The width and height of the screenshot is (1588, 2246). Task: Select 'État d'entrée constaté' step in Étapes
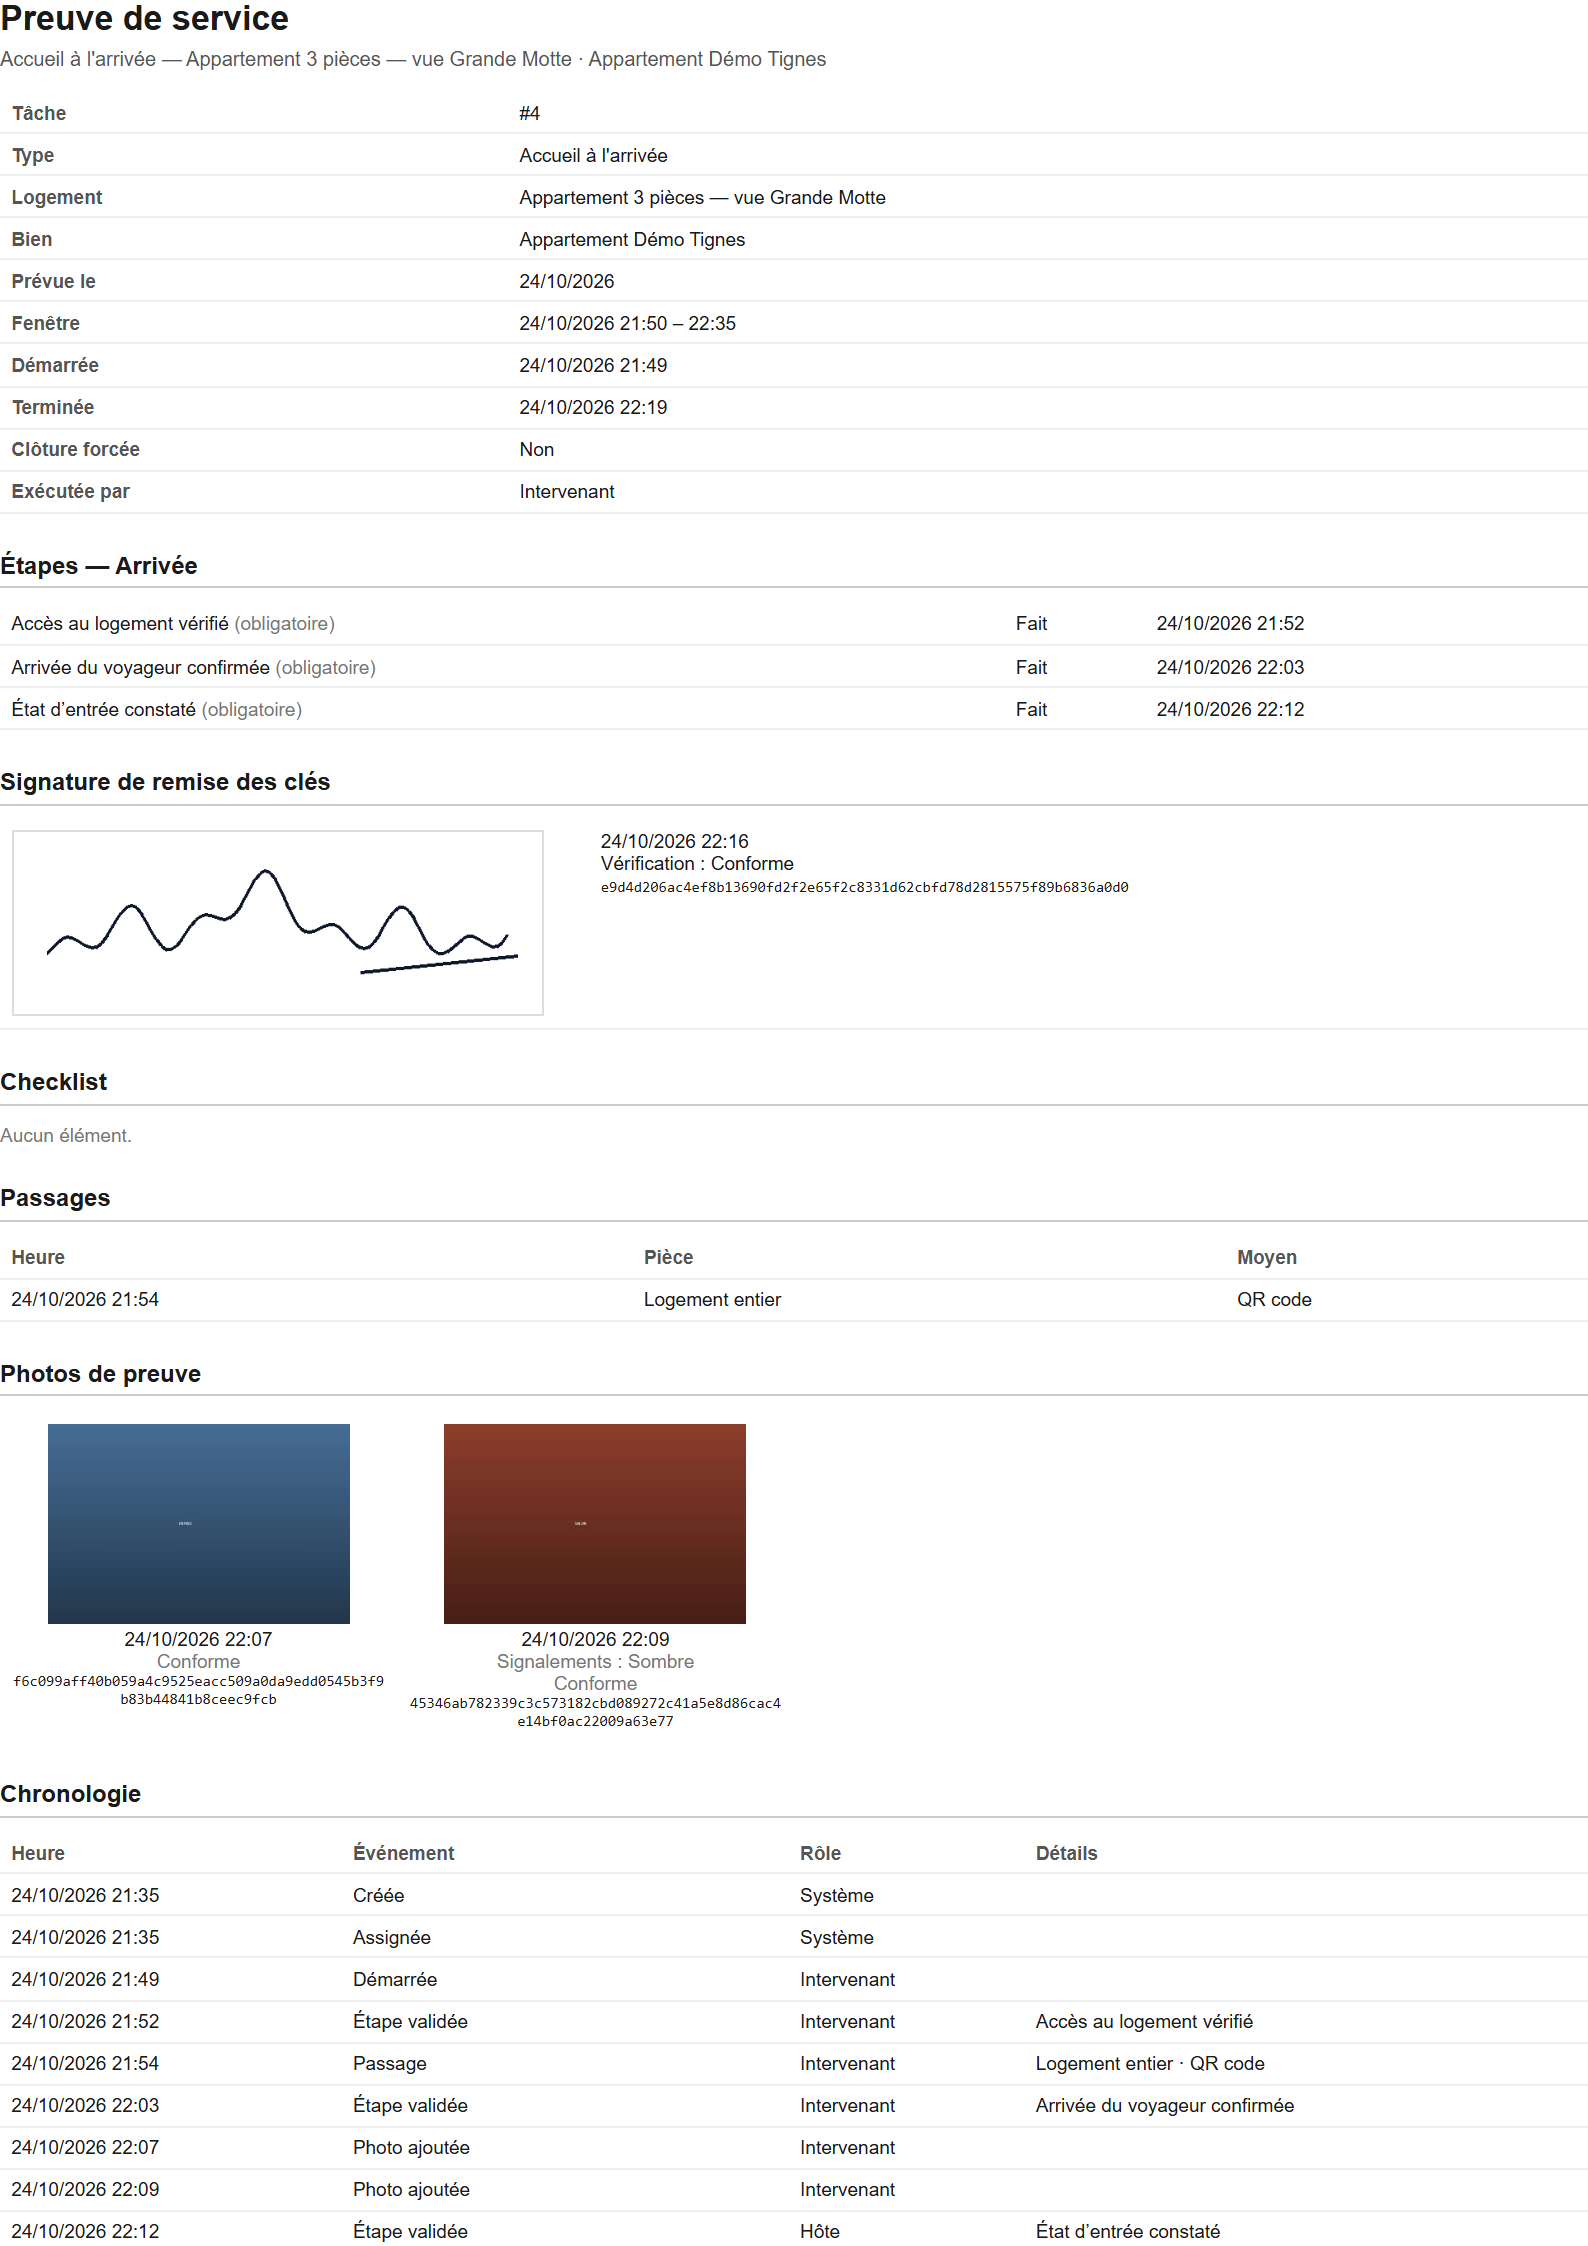pyautogui.click(x=794, y=709)
